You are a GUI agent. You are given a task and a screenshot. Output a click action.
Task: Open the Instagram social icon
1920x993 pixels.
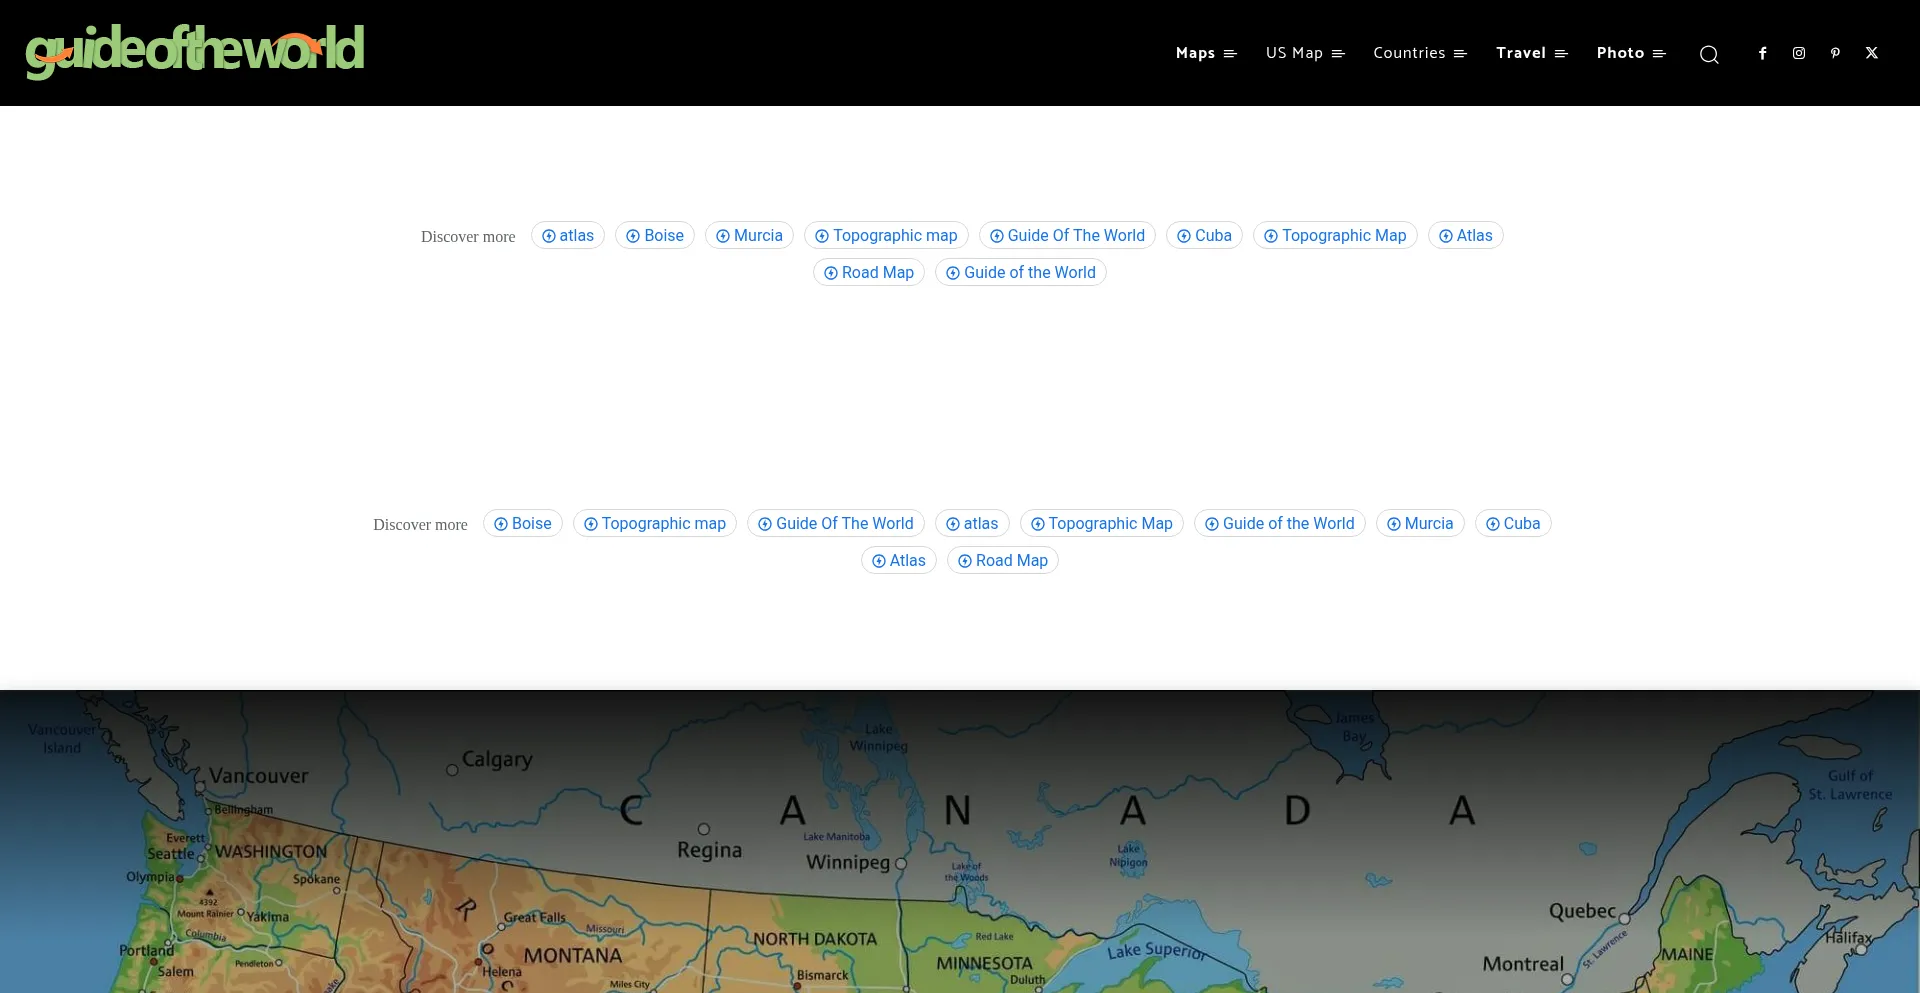point(1798,53)
